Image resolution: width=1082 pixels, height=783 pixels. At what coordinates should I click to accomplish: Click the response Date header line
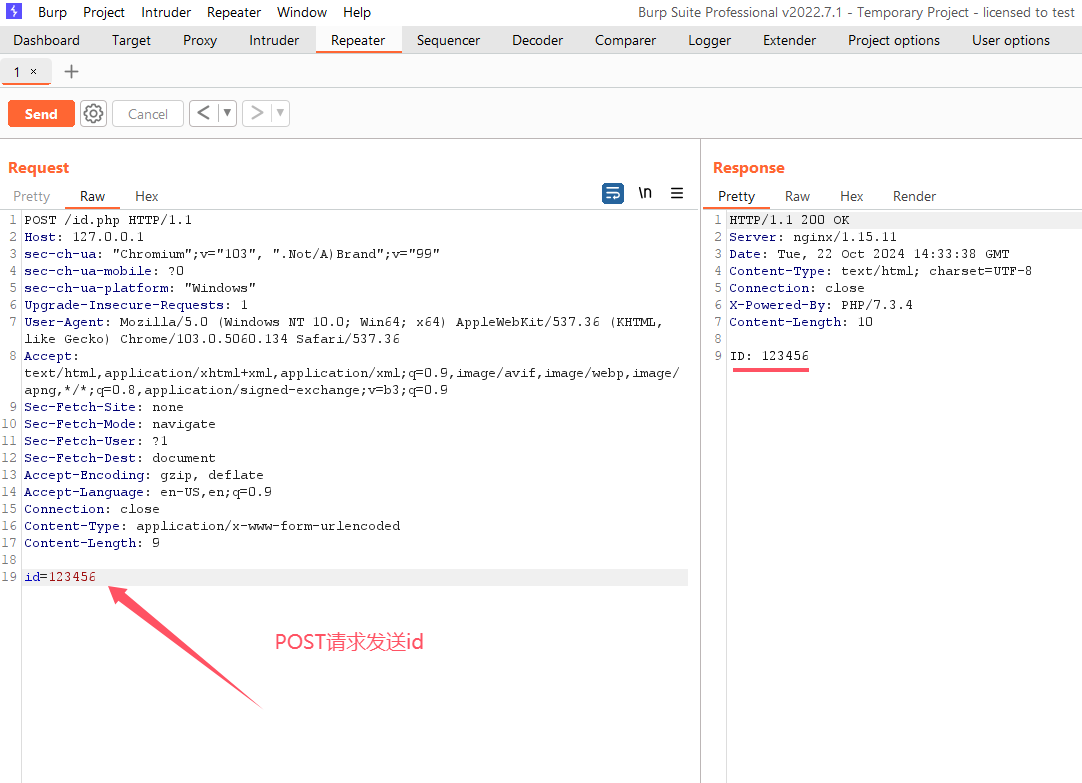869,254
